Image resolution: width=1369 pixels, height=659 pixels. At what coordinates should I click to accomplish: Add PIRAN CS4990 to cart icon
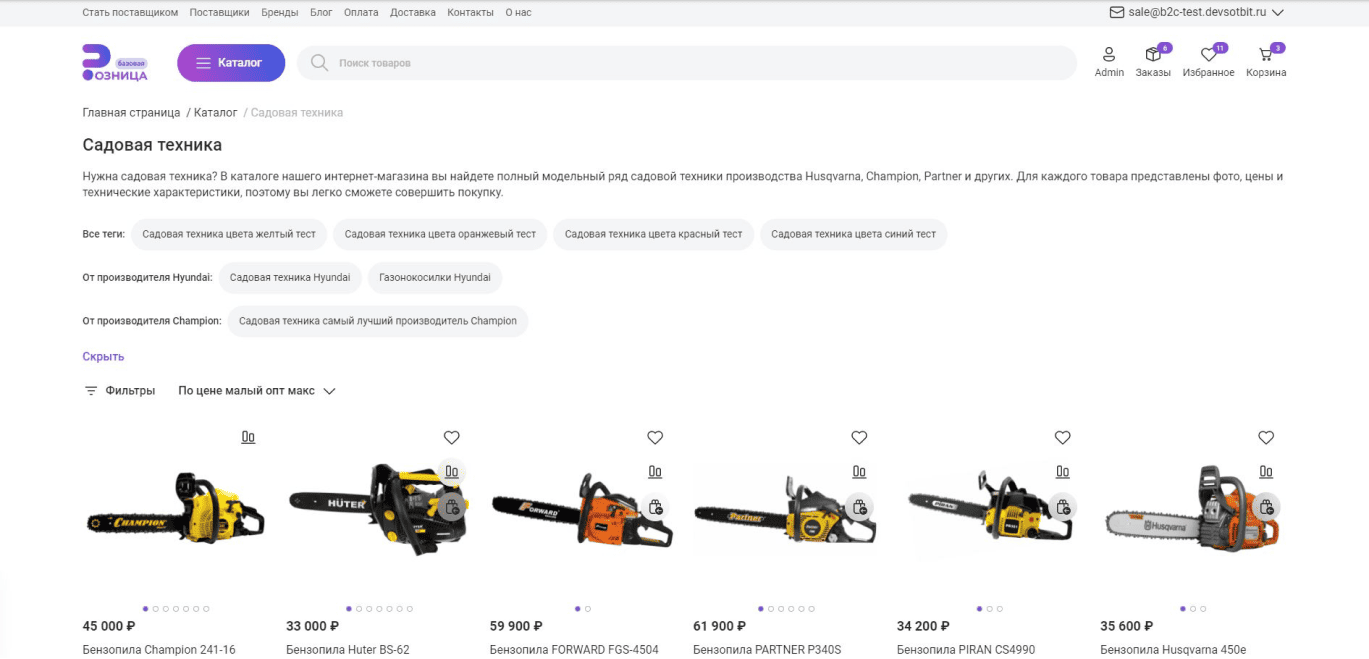coord(1063,507)
